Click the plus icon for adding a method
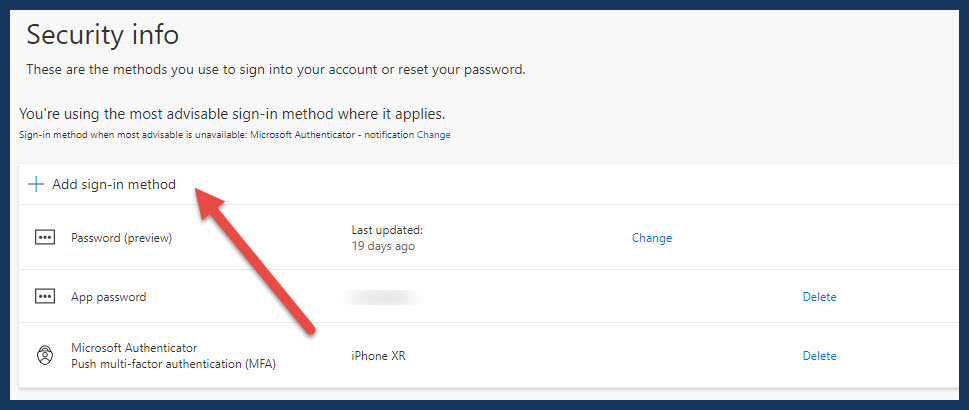 pos(36,184)
